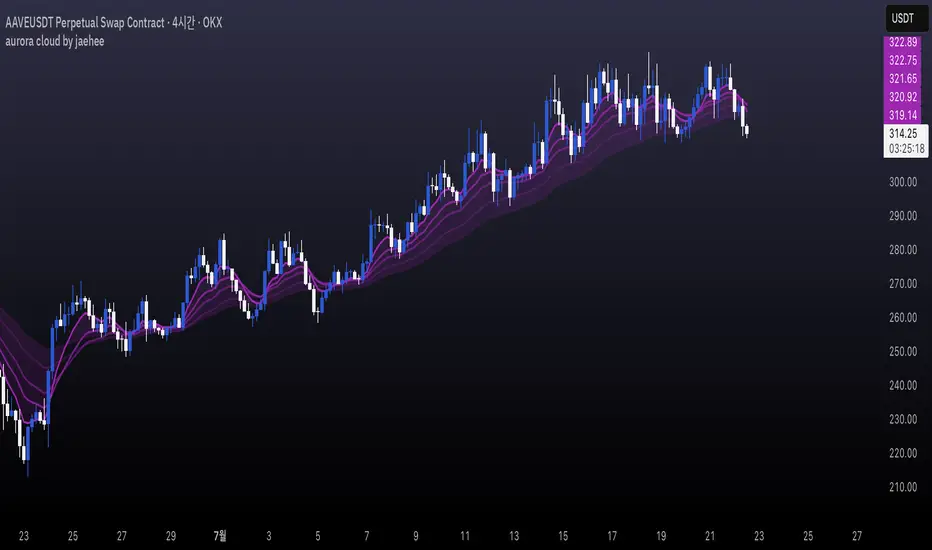This screenshot has height=550, width=932.
Task: Click the current price label 314.25
Action: pyautogui.click(x=903, y=134)
